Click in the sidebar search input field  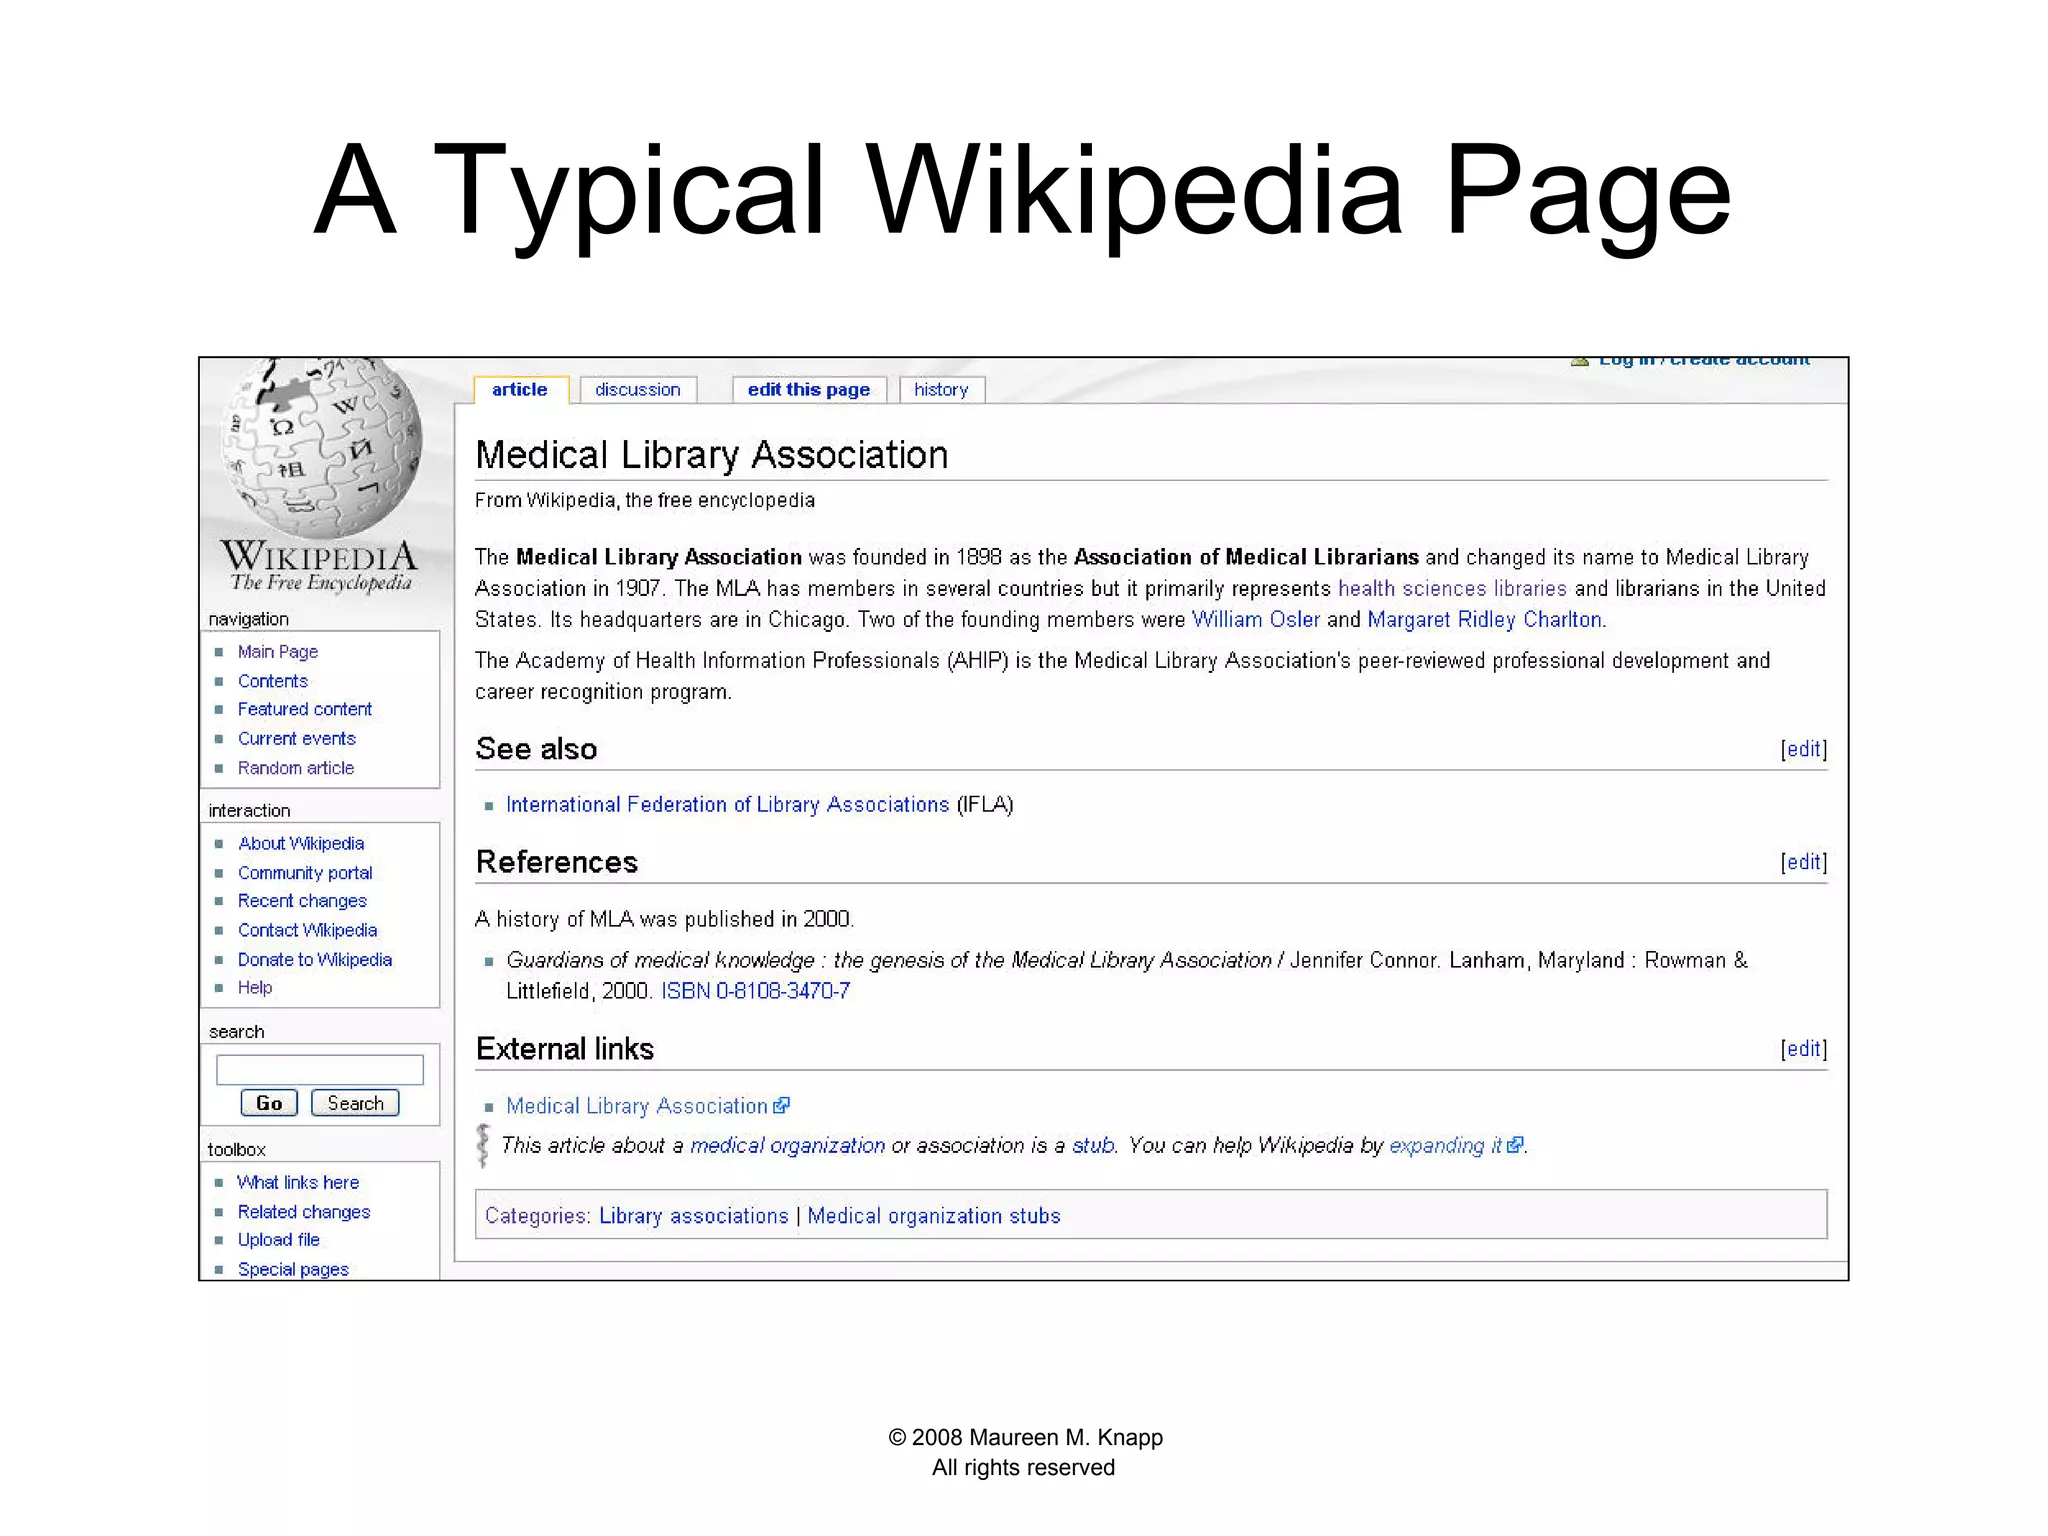[320, 1070]
